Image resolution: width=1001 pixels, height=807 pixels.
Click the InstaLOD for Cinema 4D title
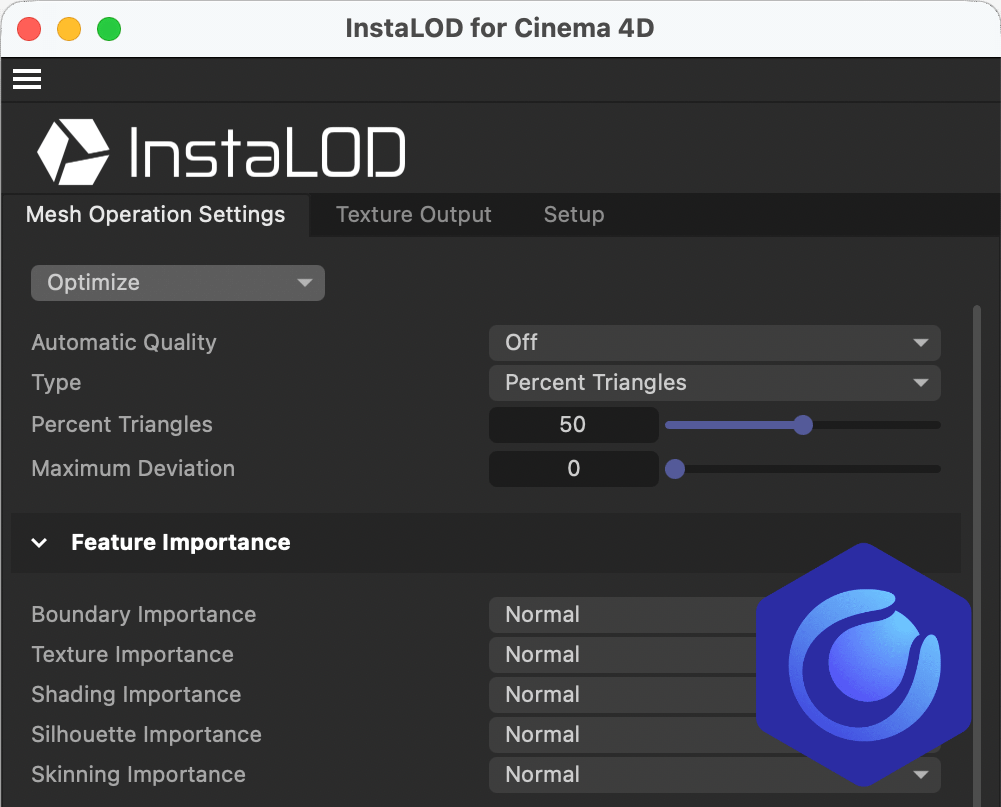(x=500, y=29)
